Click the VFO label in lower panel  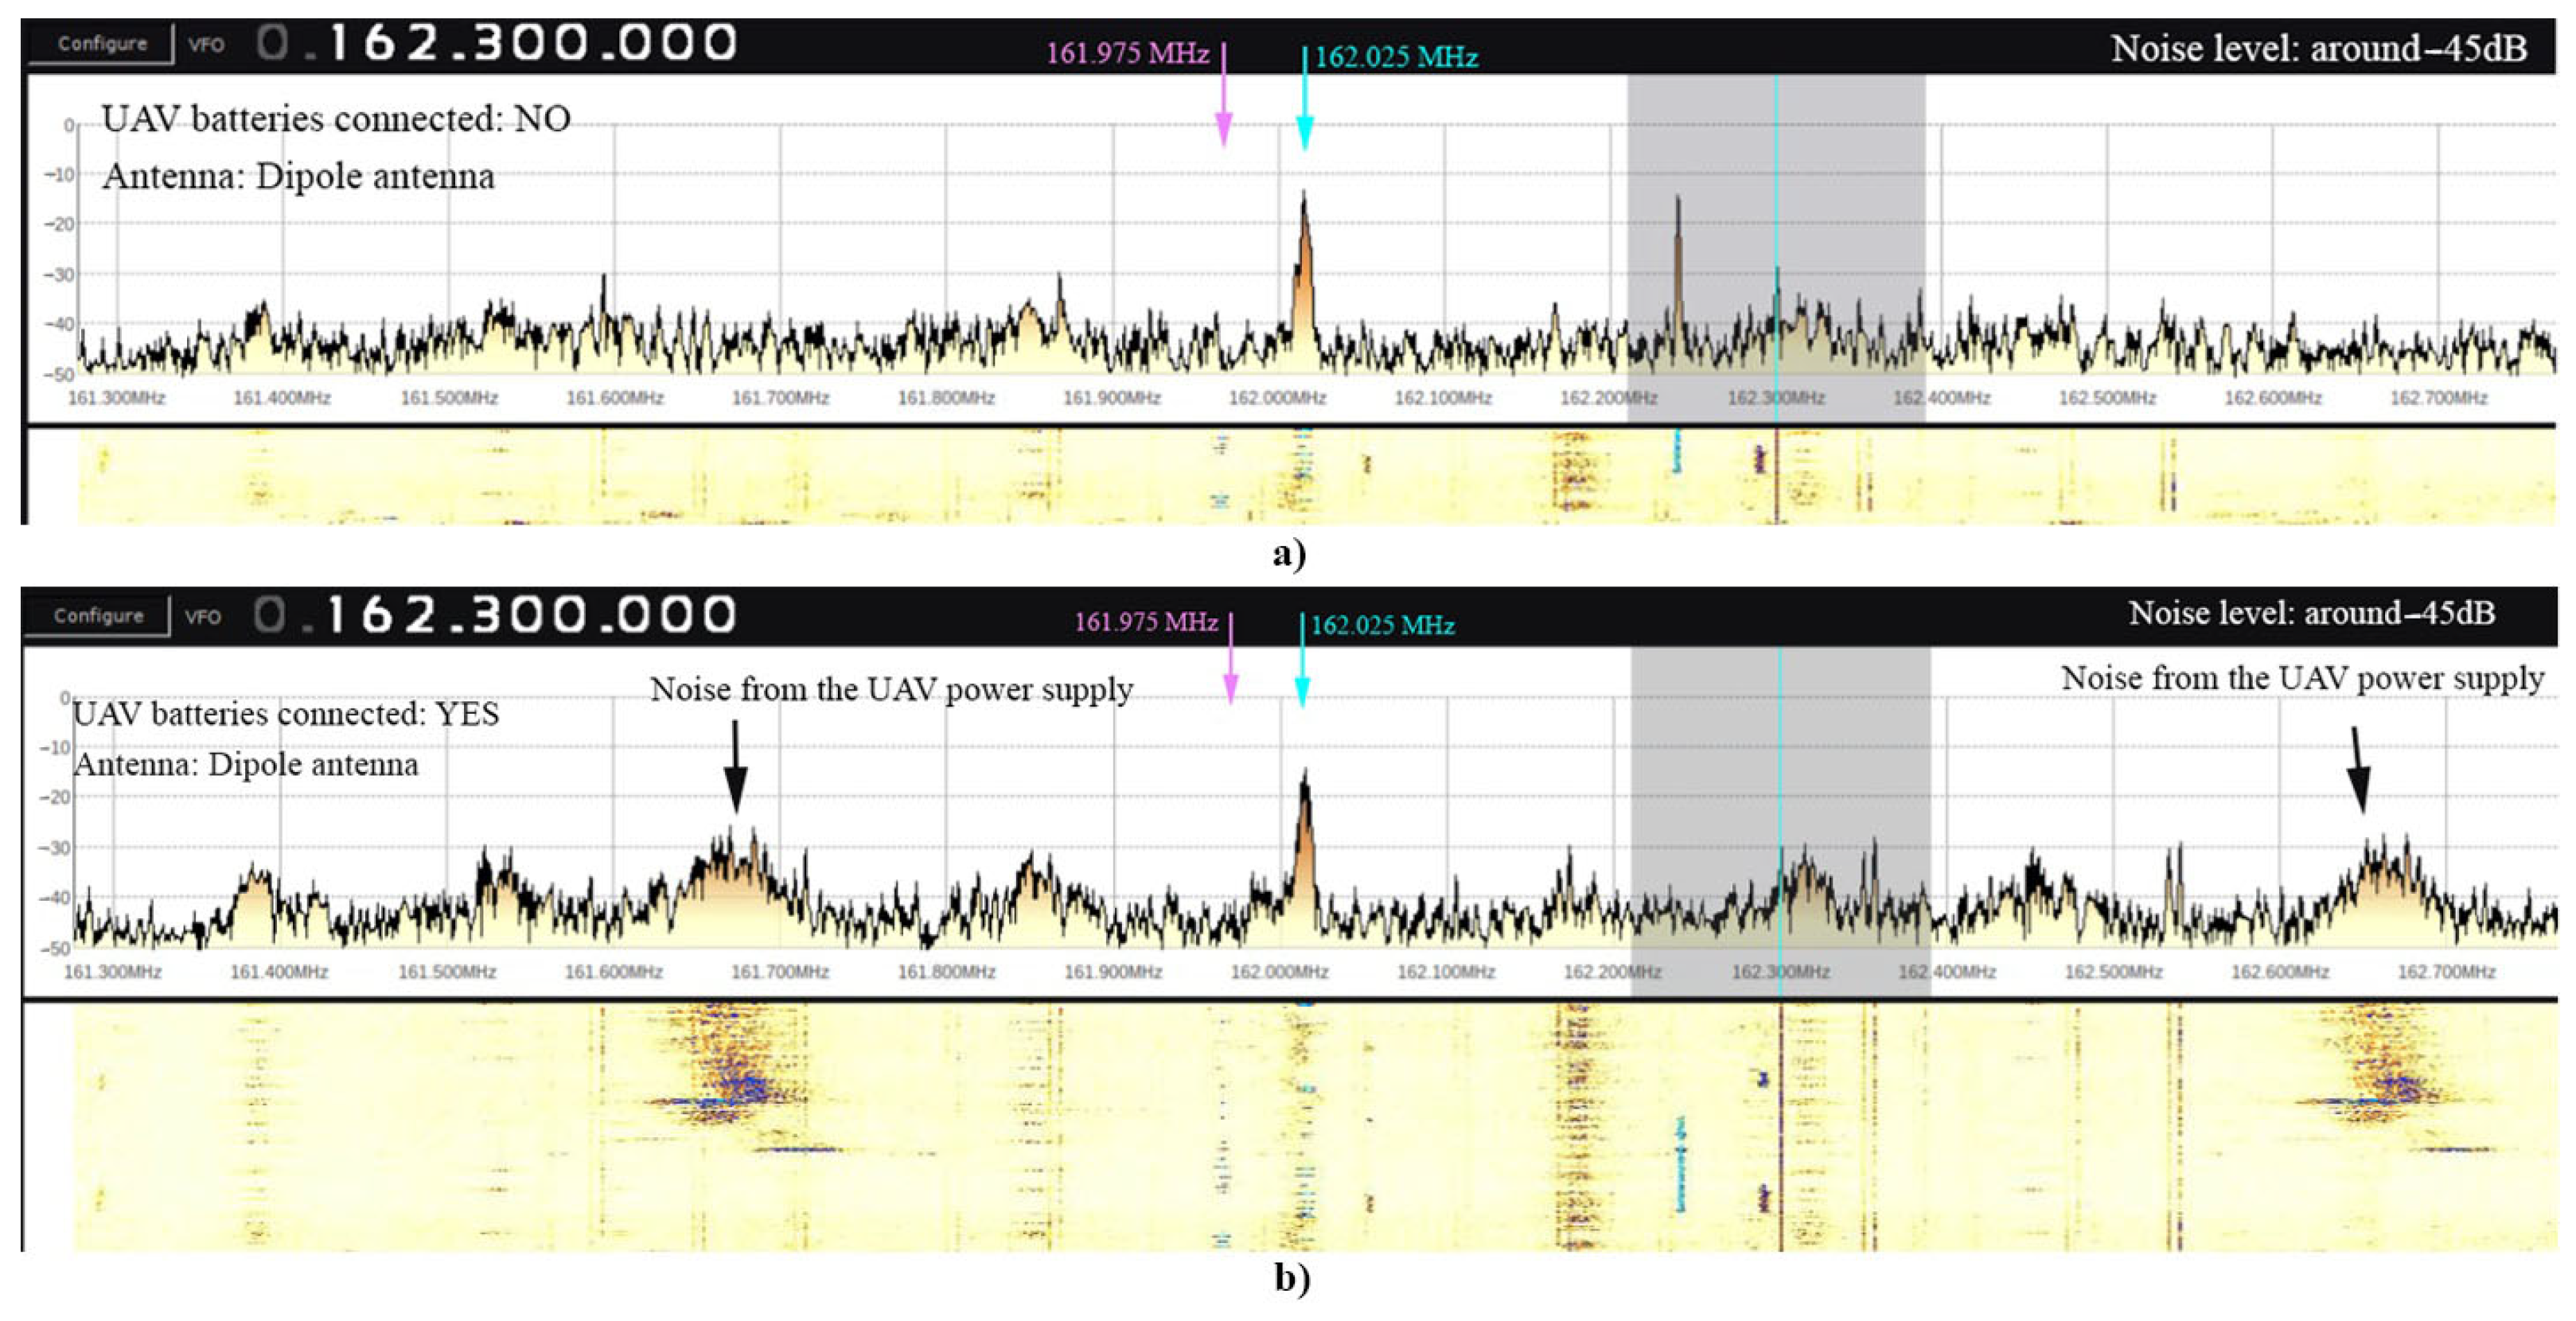[x=203, y=617]
